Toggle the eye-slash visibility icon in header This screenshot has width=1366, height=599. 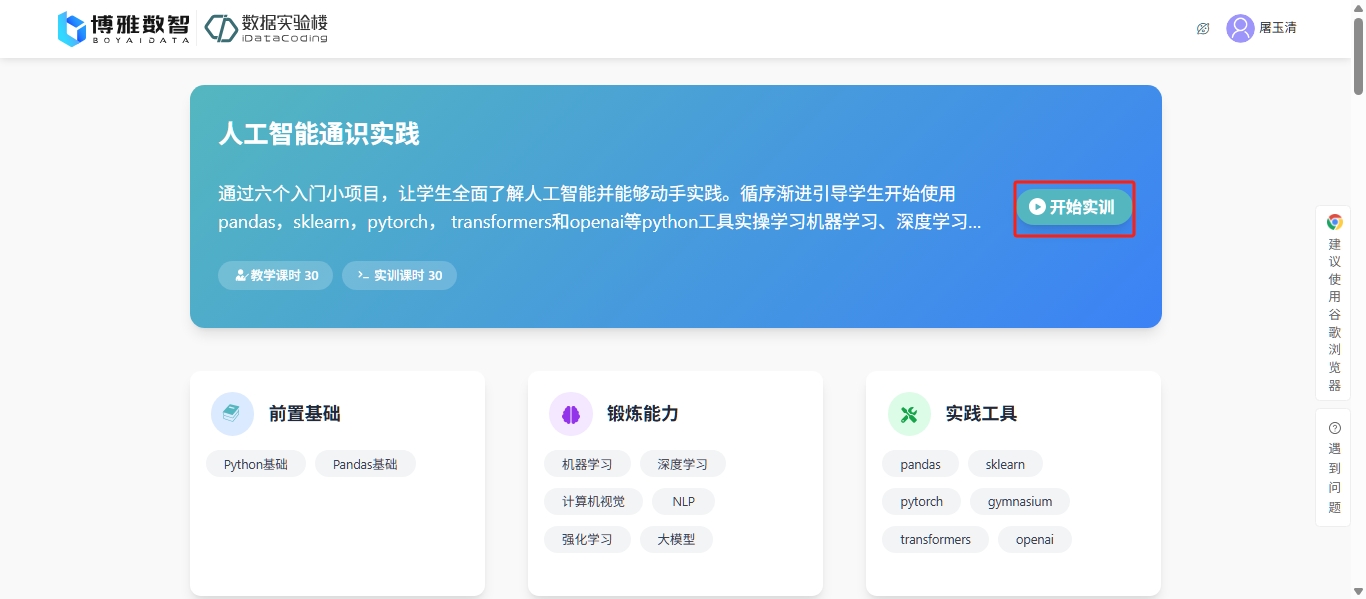coord(1203,28)
